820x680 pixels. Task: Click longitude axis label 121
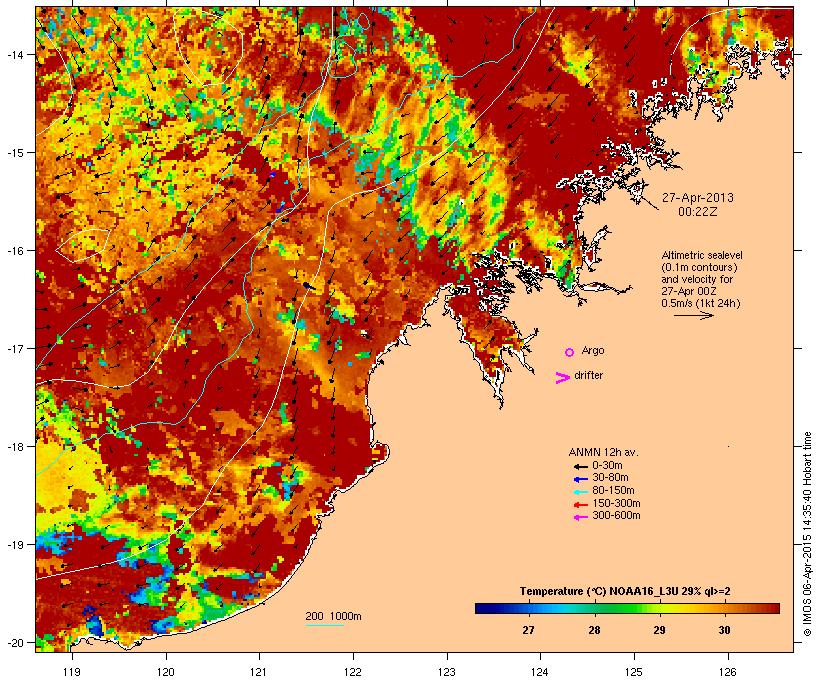pos(259,672)
